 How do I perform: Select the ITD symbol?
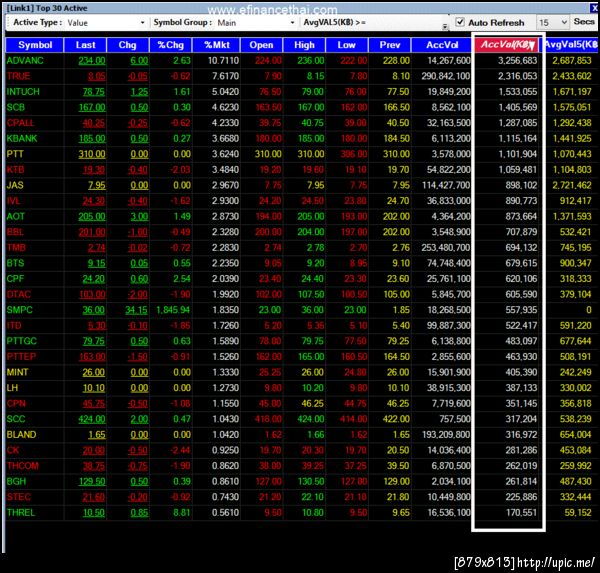point(14,326)
